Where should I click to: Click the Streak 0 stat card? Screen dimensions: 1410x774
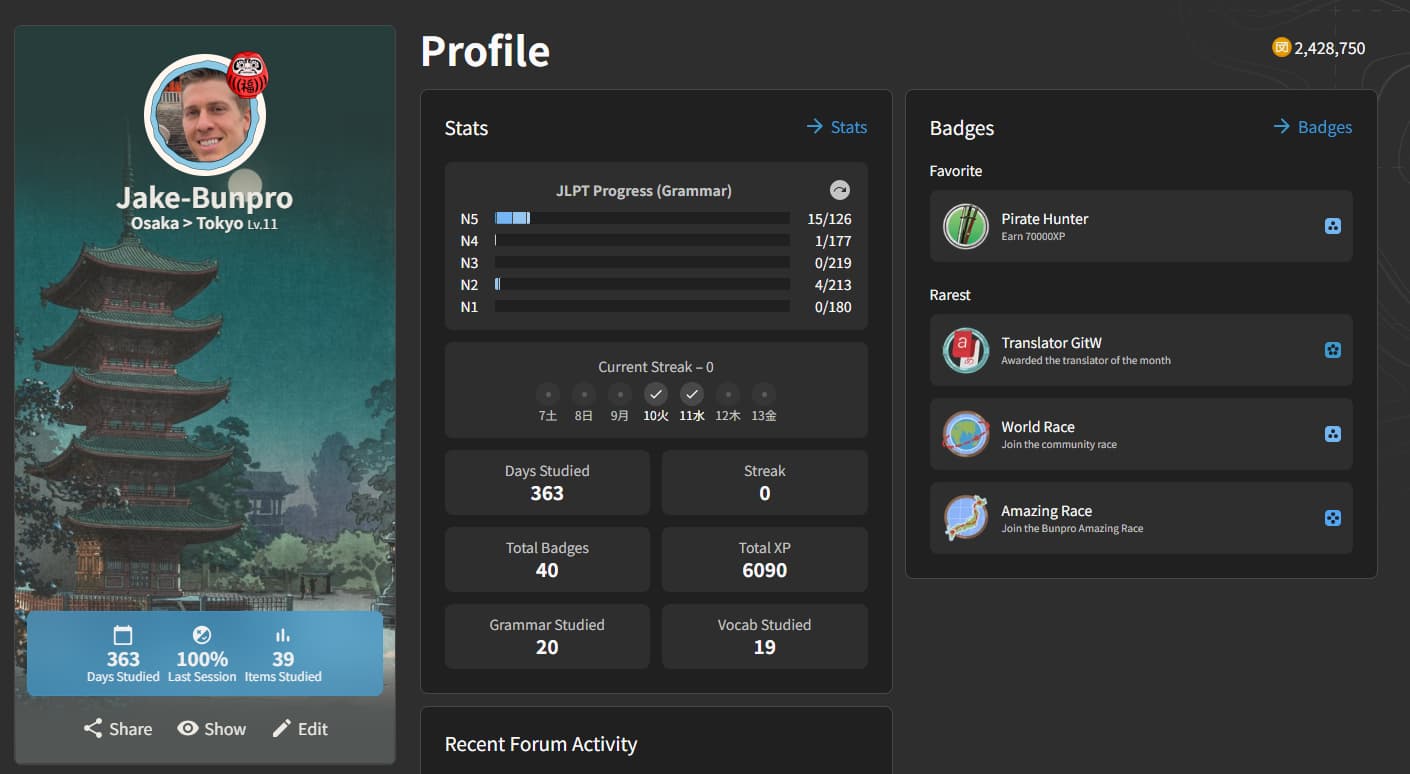click(765, 482)
